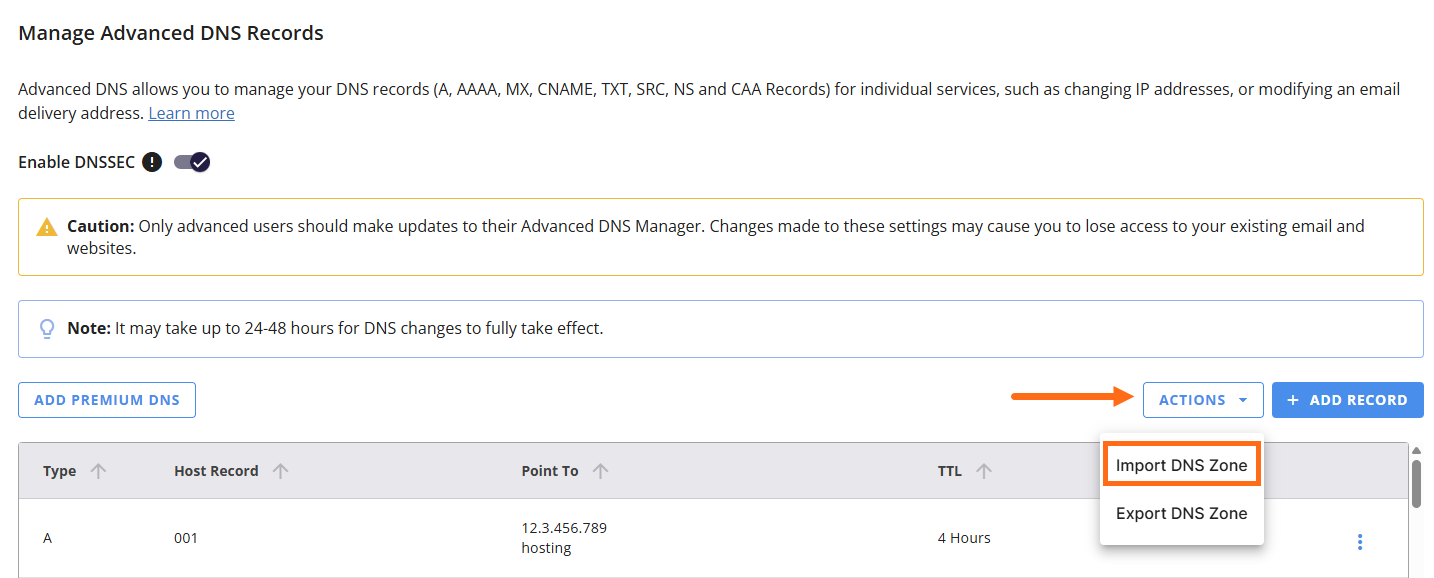
Task: Open the Learn more link
Action: pyautogui.click(x=191, y=113)
